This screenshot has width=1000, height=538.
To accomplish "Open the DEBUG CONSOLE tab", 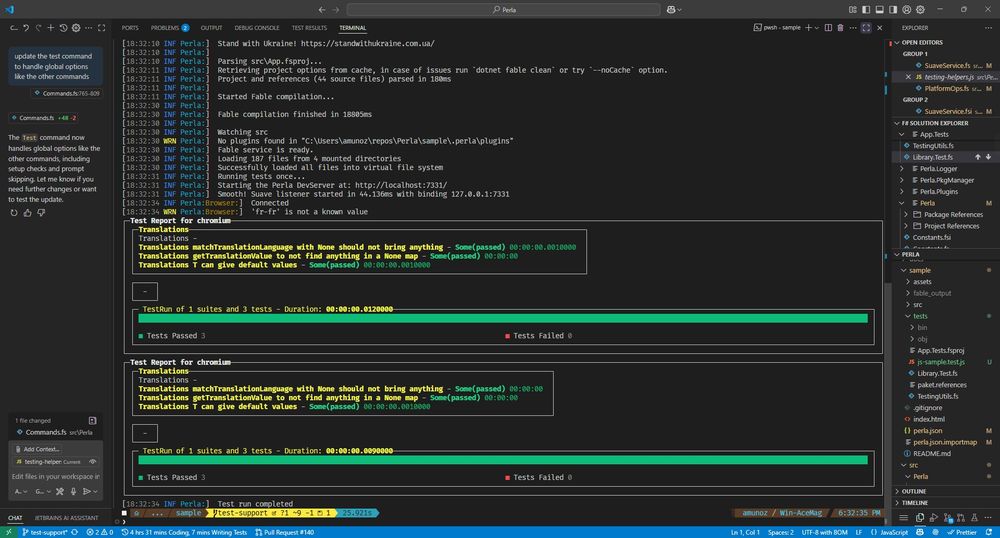I will tap(256, 28).
